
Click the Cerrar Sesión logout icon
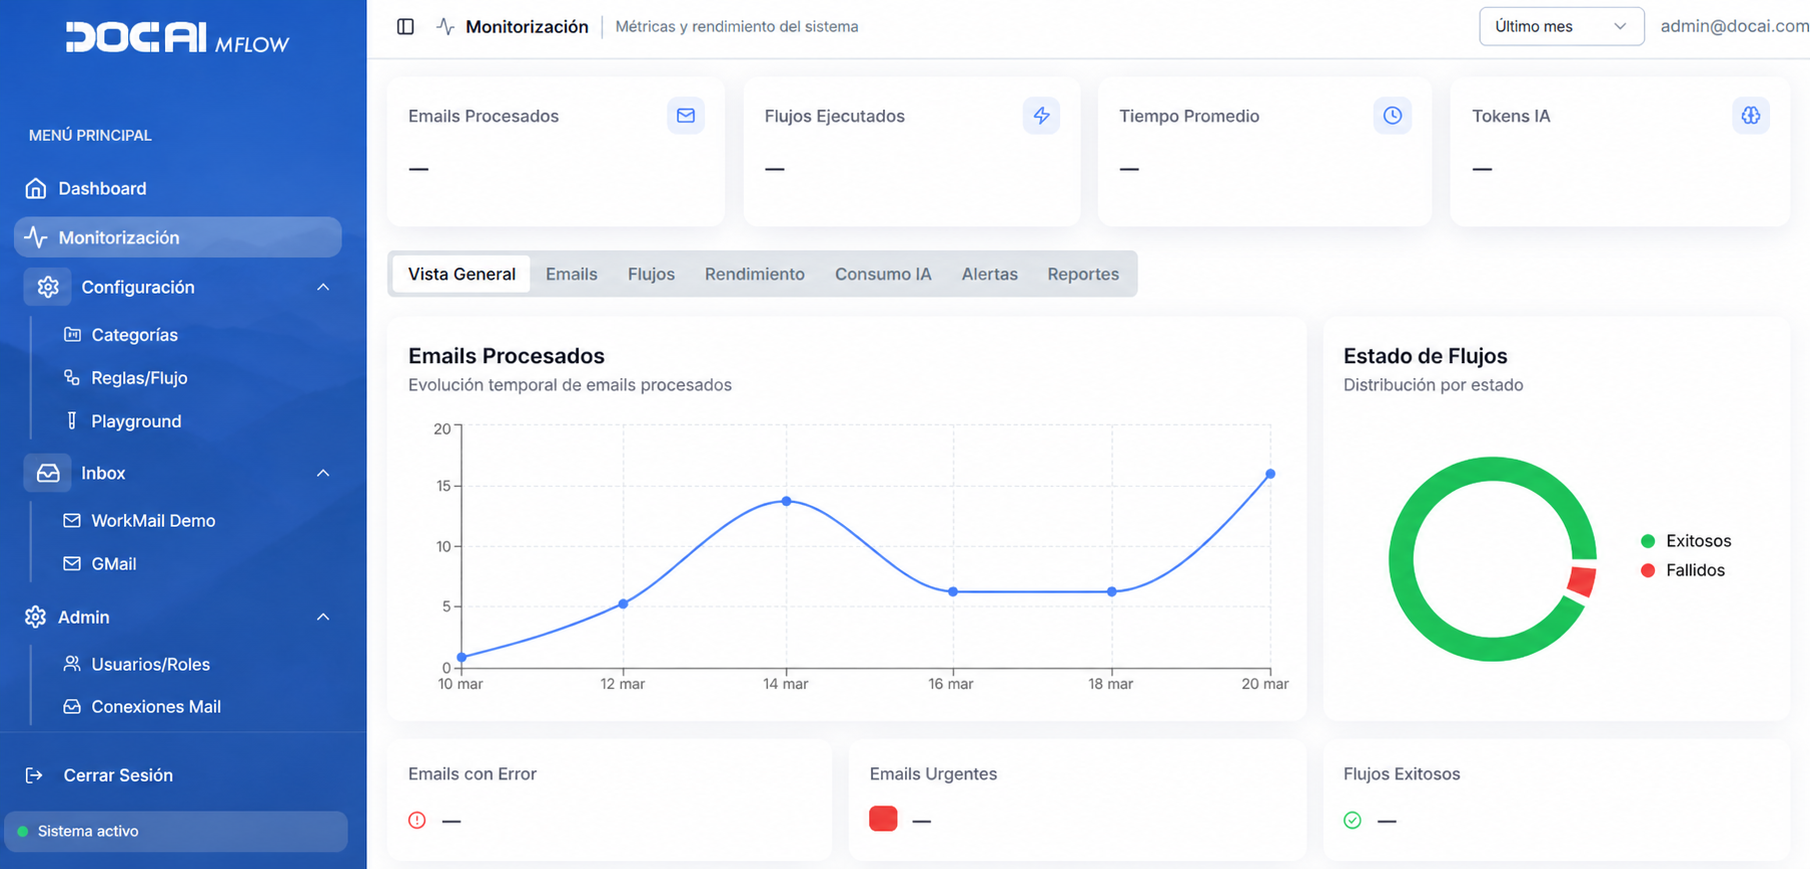[34, 775]
